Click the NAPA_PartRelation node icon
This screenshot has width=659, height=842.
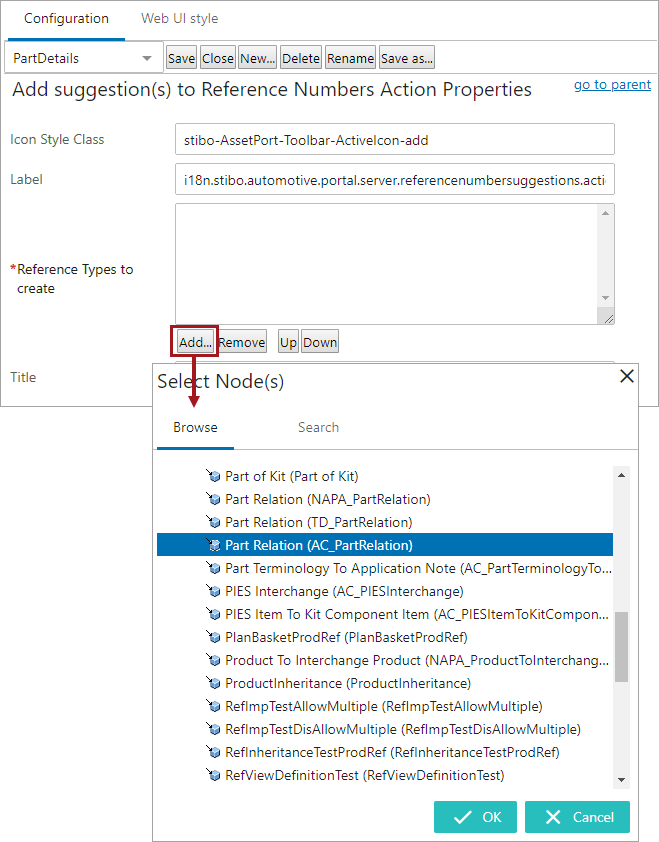213,499
